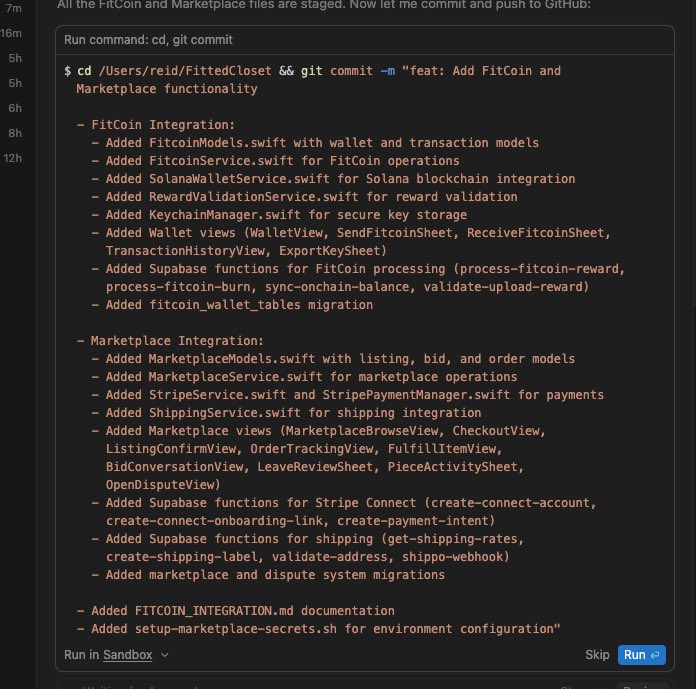This screenshot has width=696, height=689.
Task: Click the line mentioning SolanaWalletService.swift
Action: pos(333,179)
